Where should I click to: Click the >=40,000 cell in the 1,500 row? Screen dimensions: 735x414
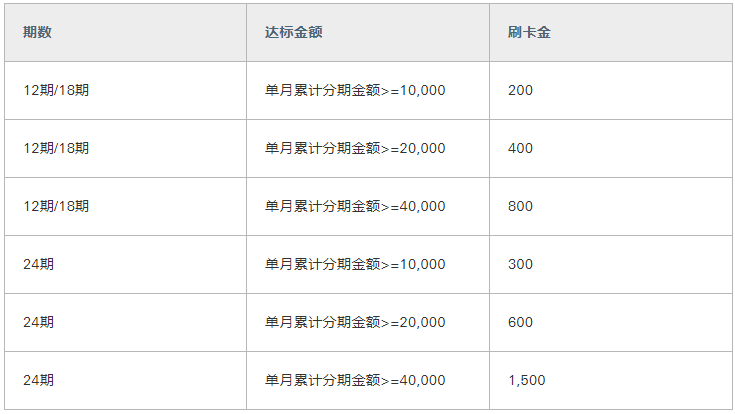tap(368, 380)
